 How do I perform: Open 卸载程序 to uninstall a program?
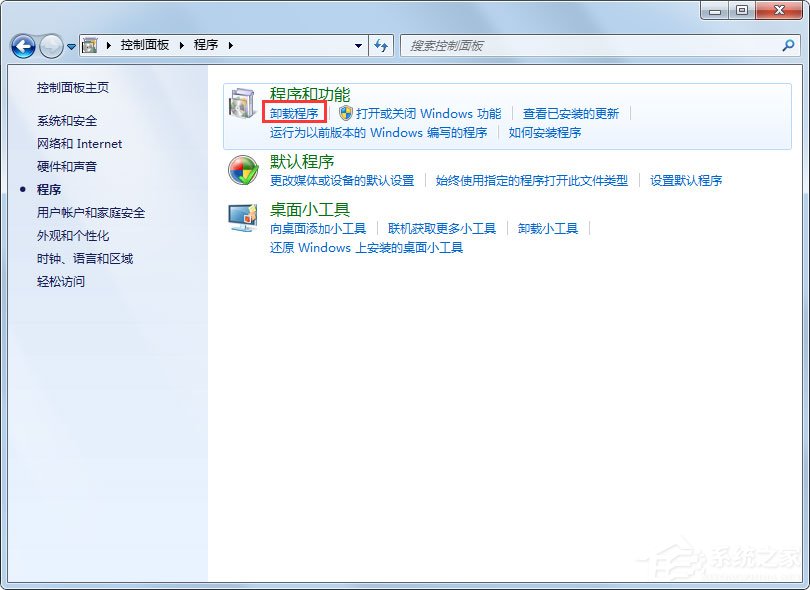(295, 113)
